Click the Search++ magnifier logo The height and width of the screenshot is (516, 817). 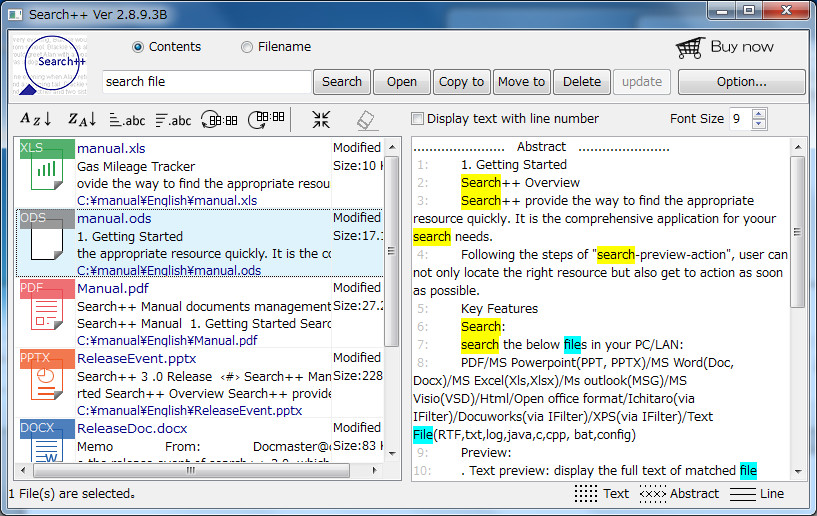[x=50, y=65]
